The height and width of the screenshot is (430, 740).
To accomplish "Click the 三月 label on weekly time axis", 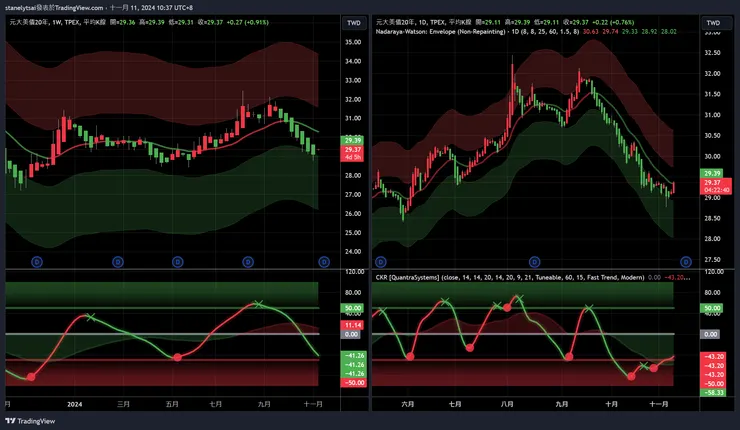I will click(x=123, y=404).
